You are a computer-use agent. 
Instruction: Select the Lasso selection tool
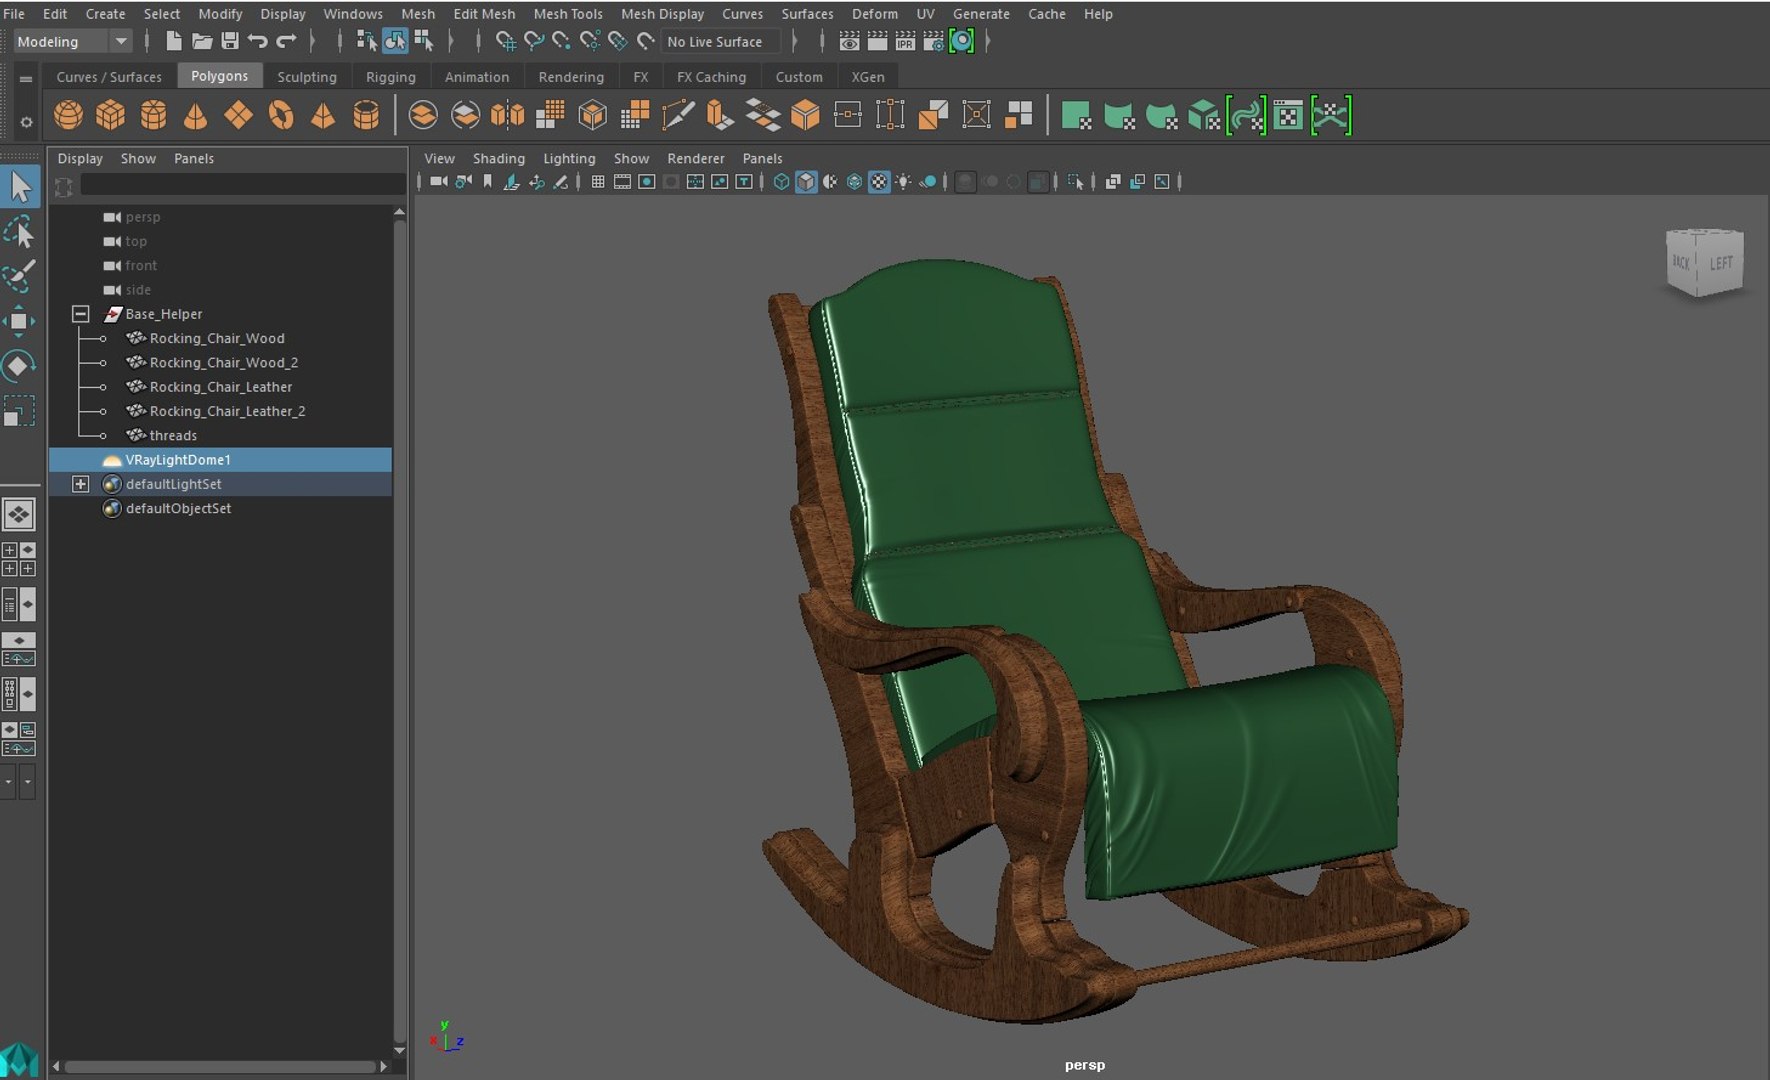[x=19, y=232]
